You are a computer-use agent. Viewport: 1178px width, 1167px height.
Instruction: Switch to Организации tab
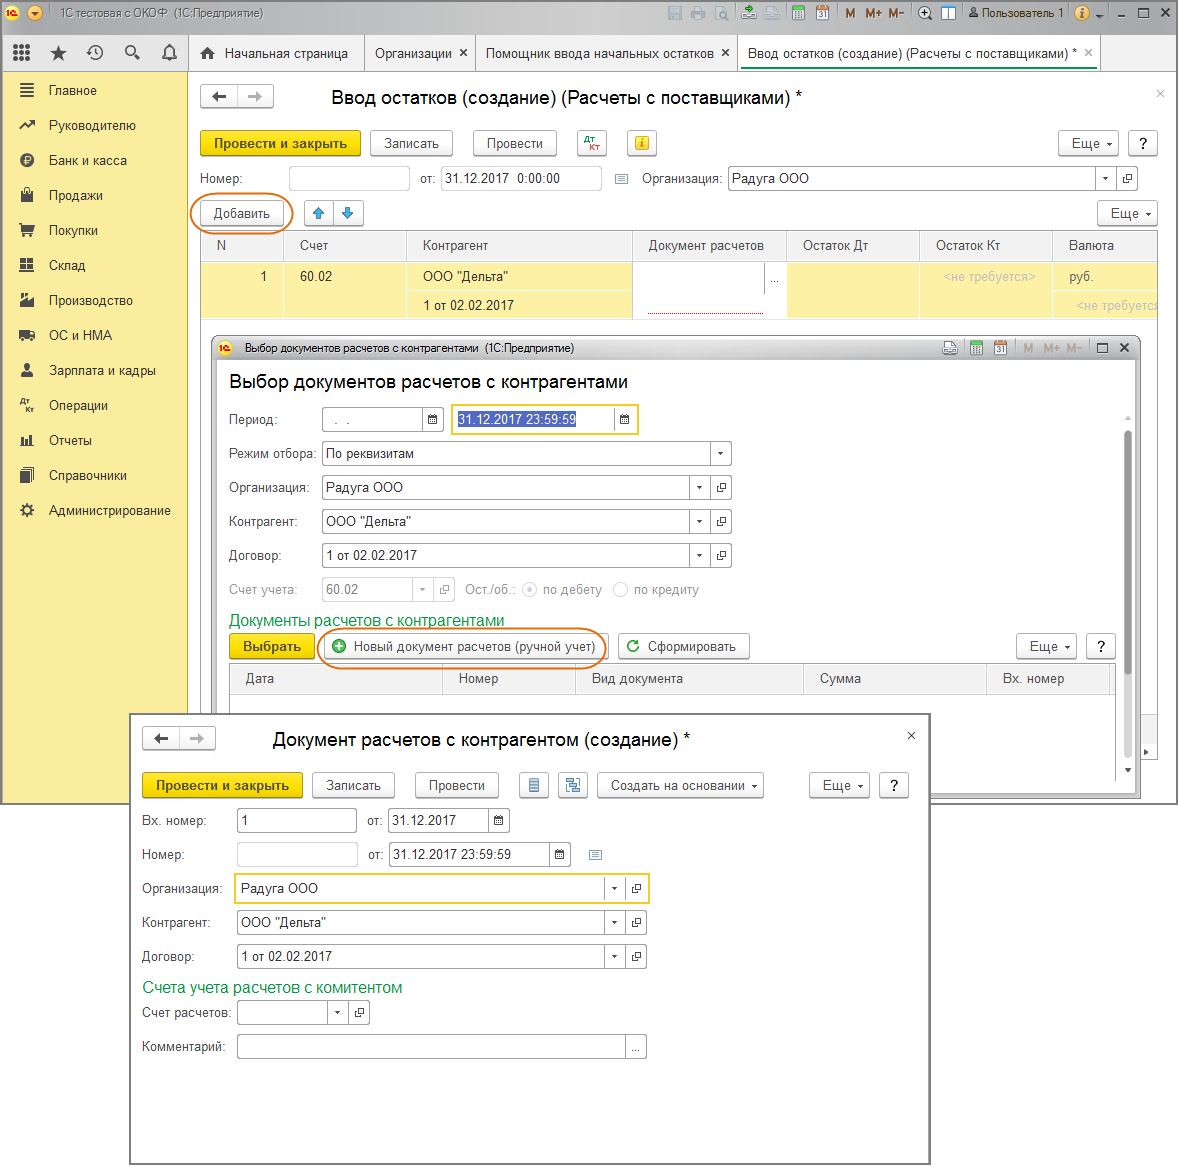pyautogui.click(x=413, y=53)
